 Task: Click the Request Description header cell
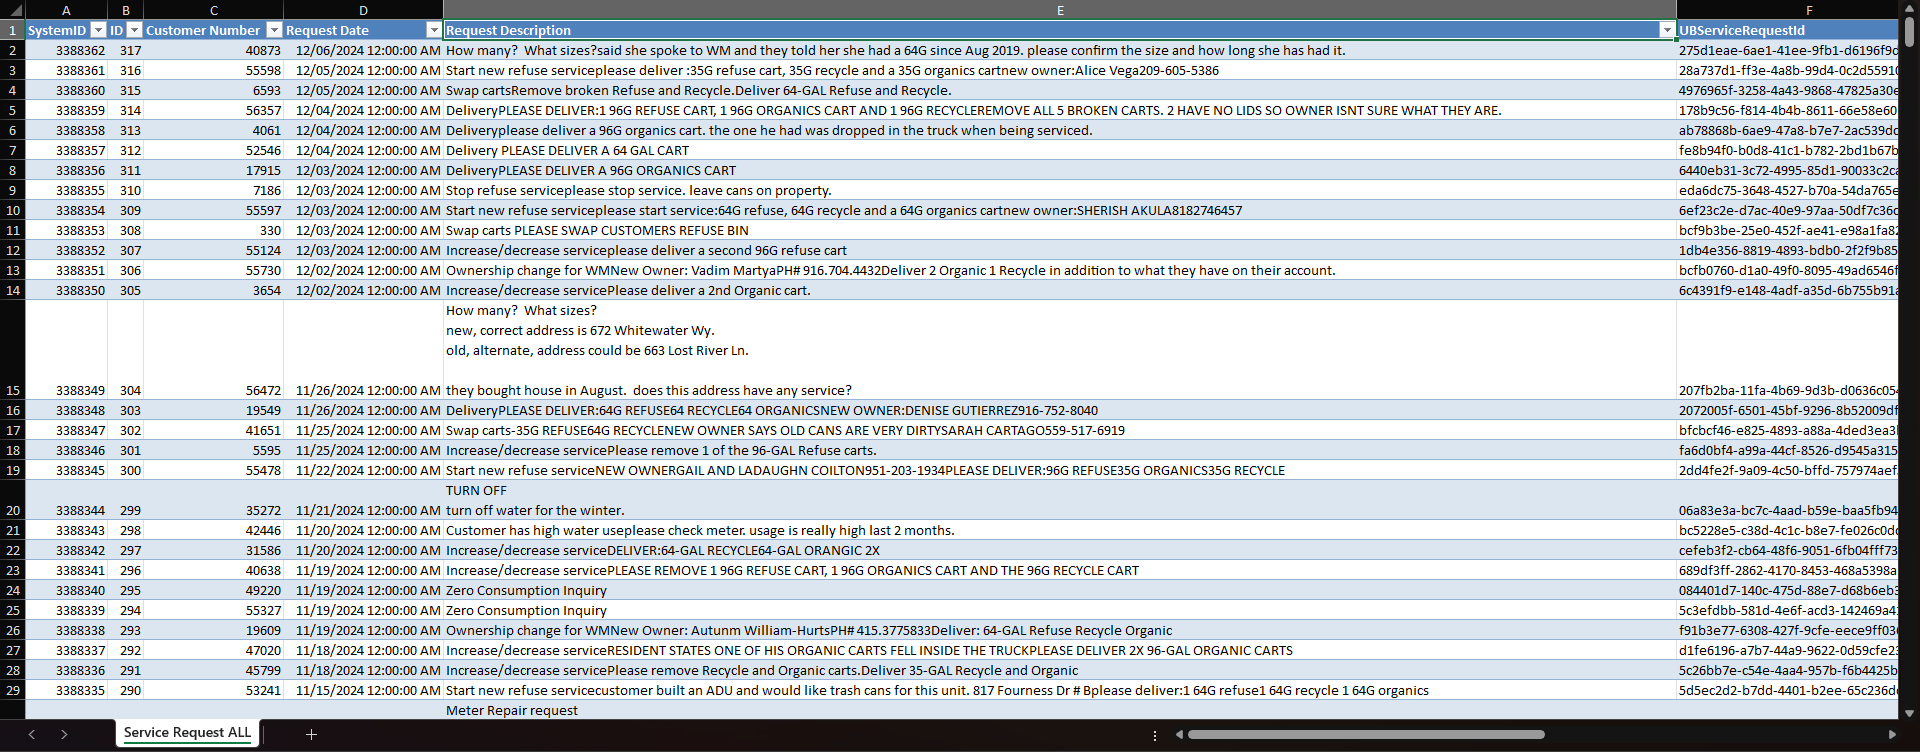1060,30
